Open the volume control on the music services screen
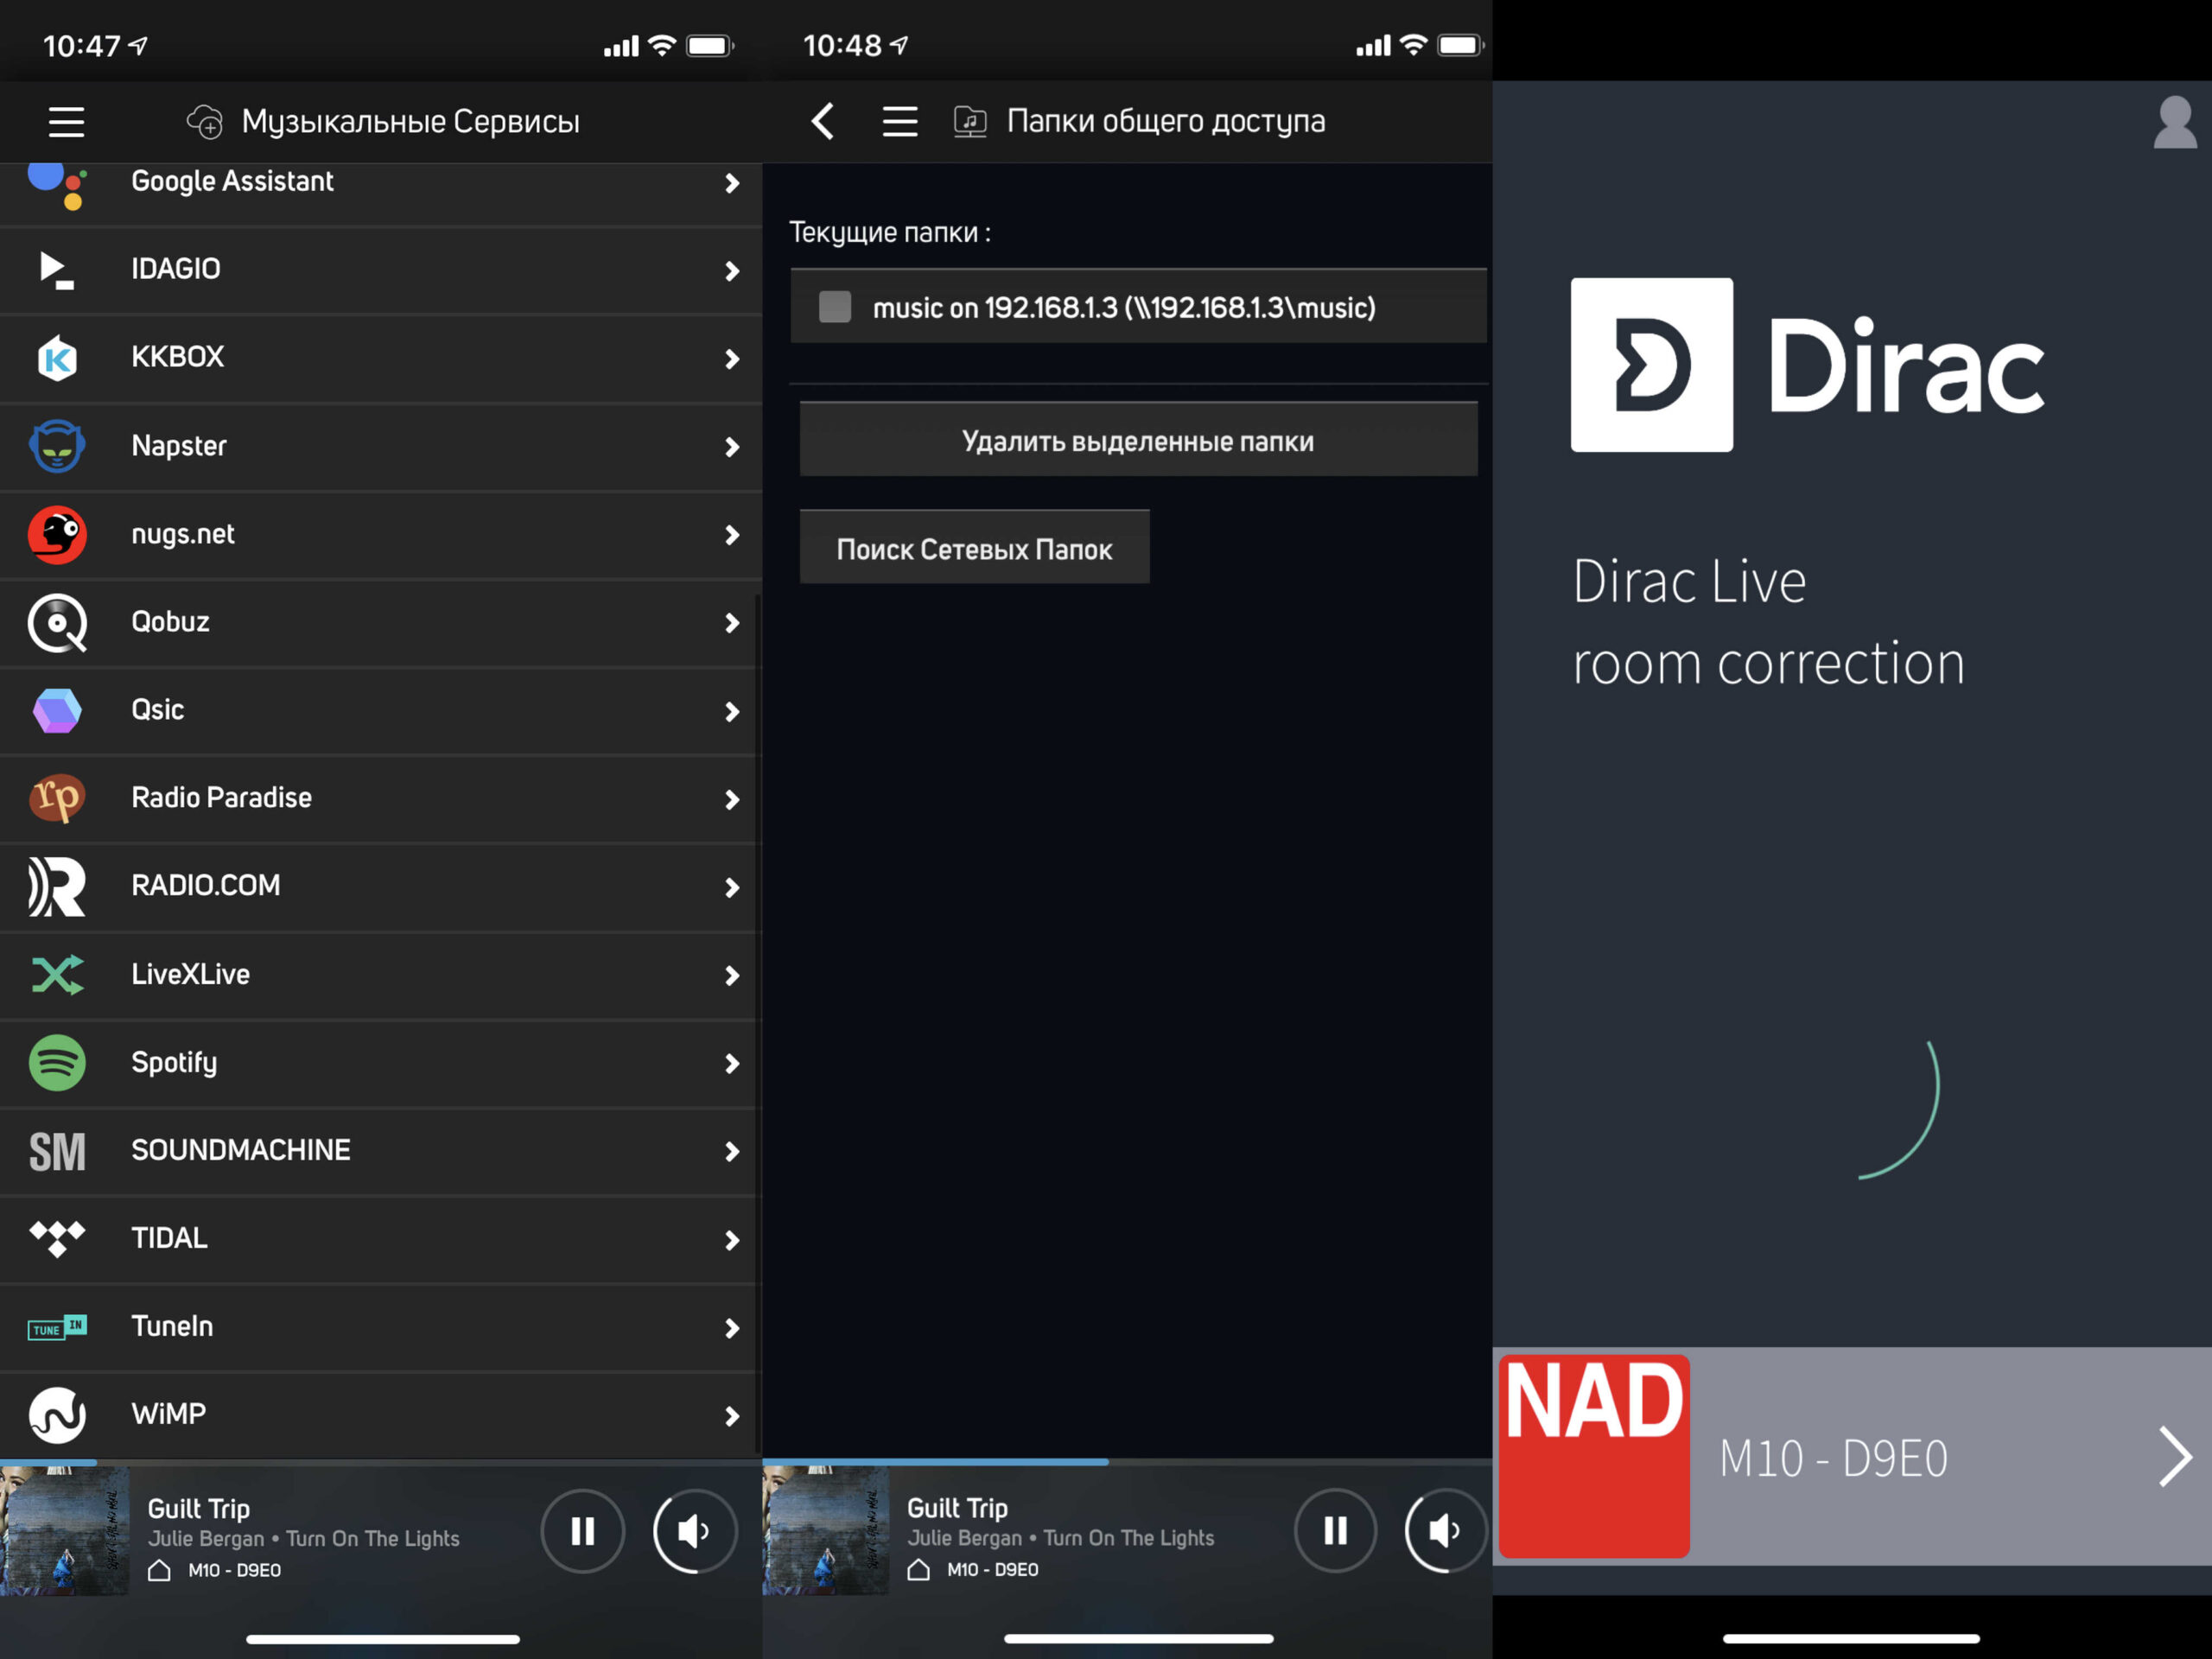The height and width of the screenshot is (1659, 2212). tap(695, 1530)
